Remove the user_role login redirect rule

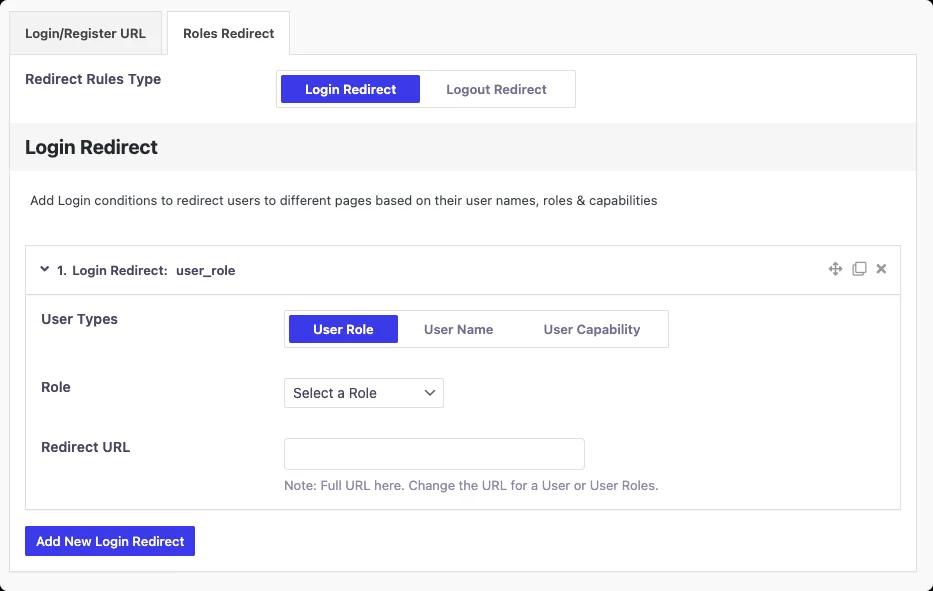tap(881, 269)
